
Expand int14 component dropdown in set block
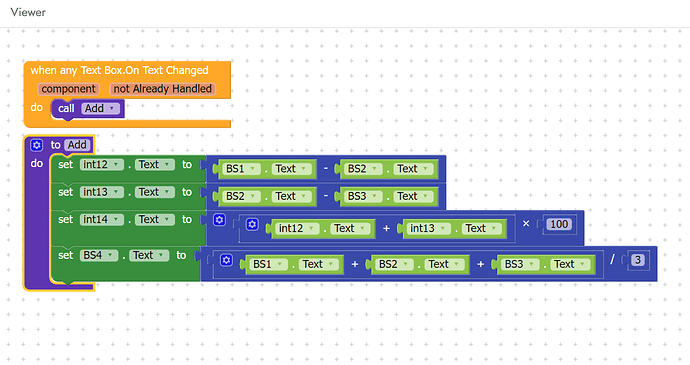(x=102, y=219)
